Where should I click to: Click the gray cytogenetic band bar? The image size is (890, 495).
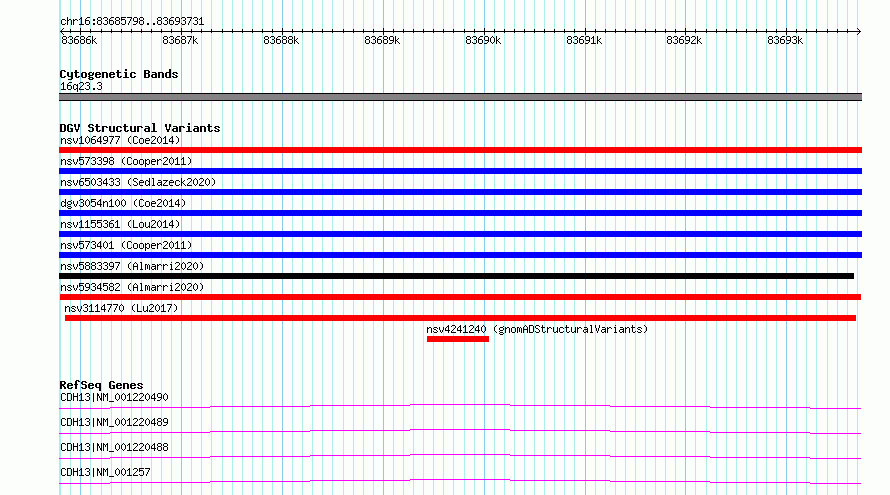pyautogui.click(x=460, y=97)
